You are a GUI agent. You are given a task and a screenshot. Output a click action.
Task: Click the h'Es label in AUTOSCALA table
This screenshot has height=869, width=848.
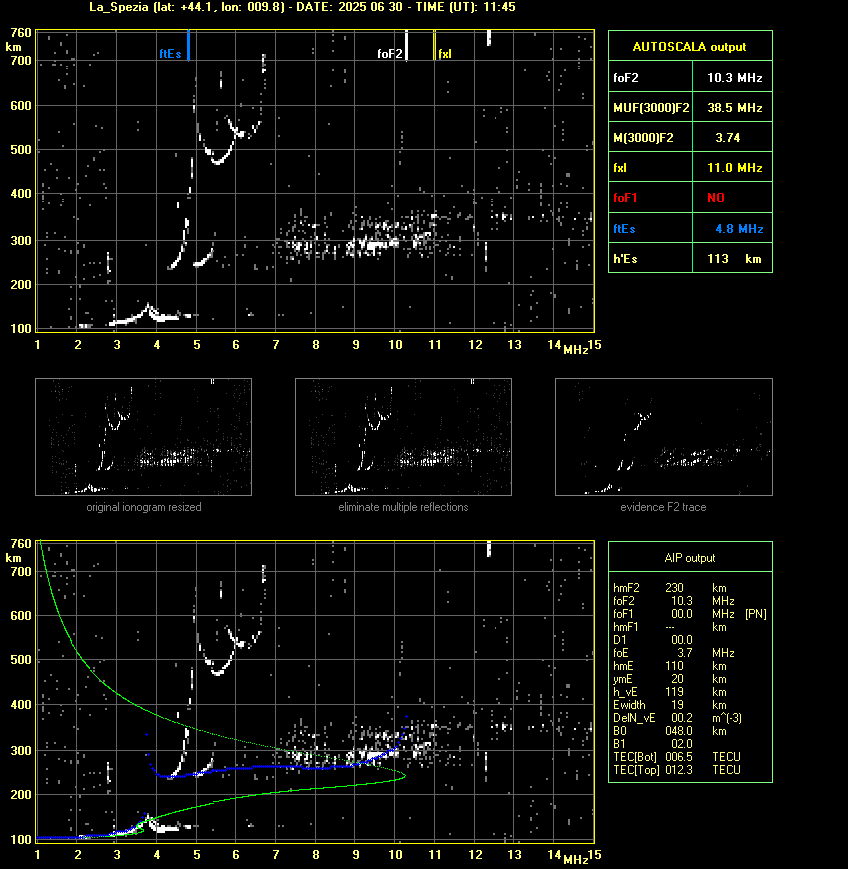click(x=625, y=259)
